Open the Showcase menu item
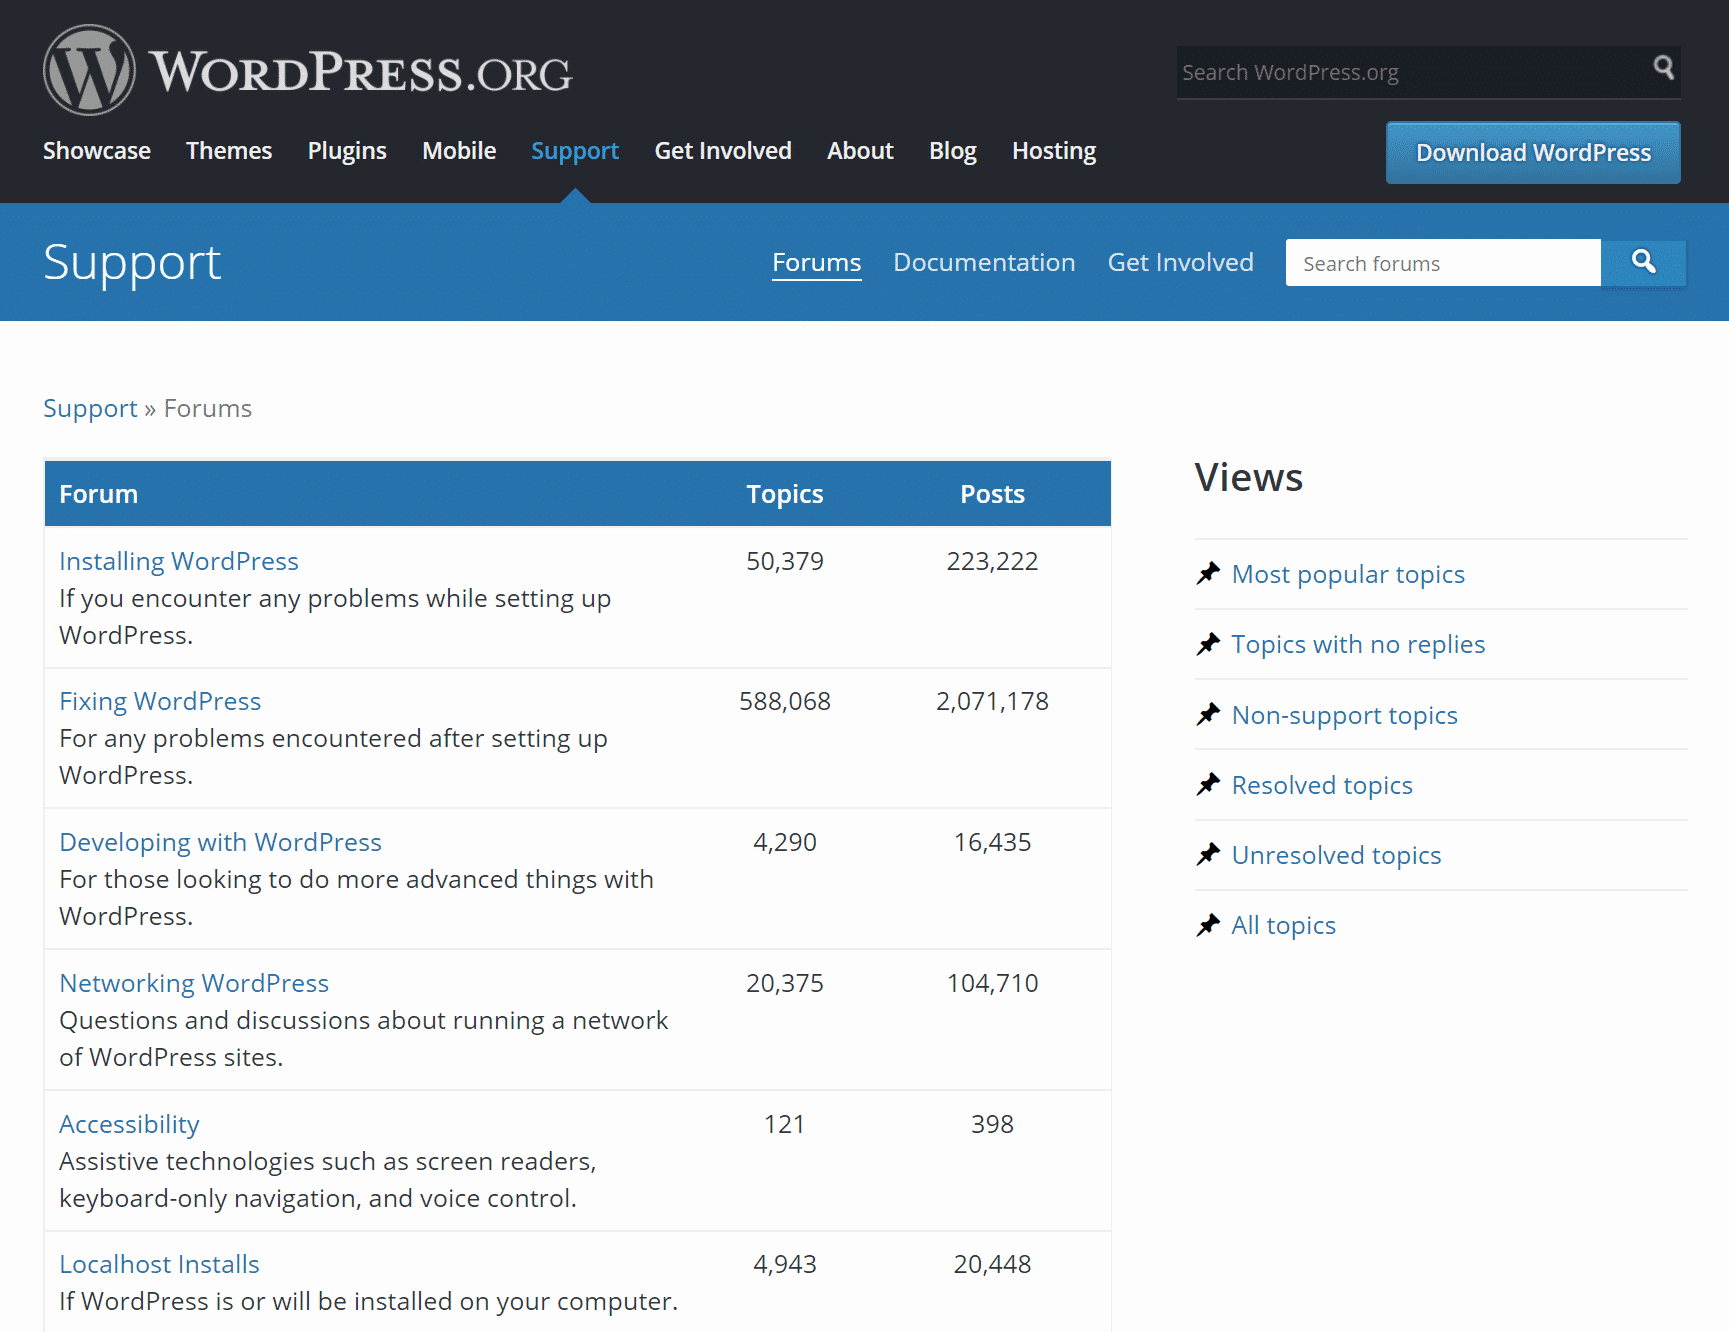 point(97,151)
